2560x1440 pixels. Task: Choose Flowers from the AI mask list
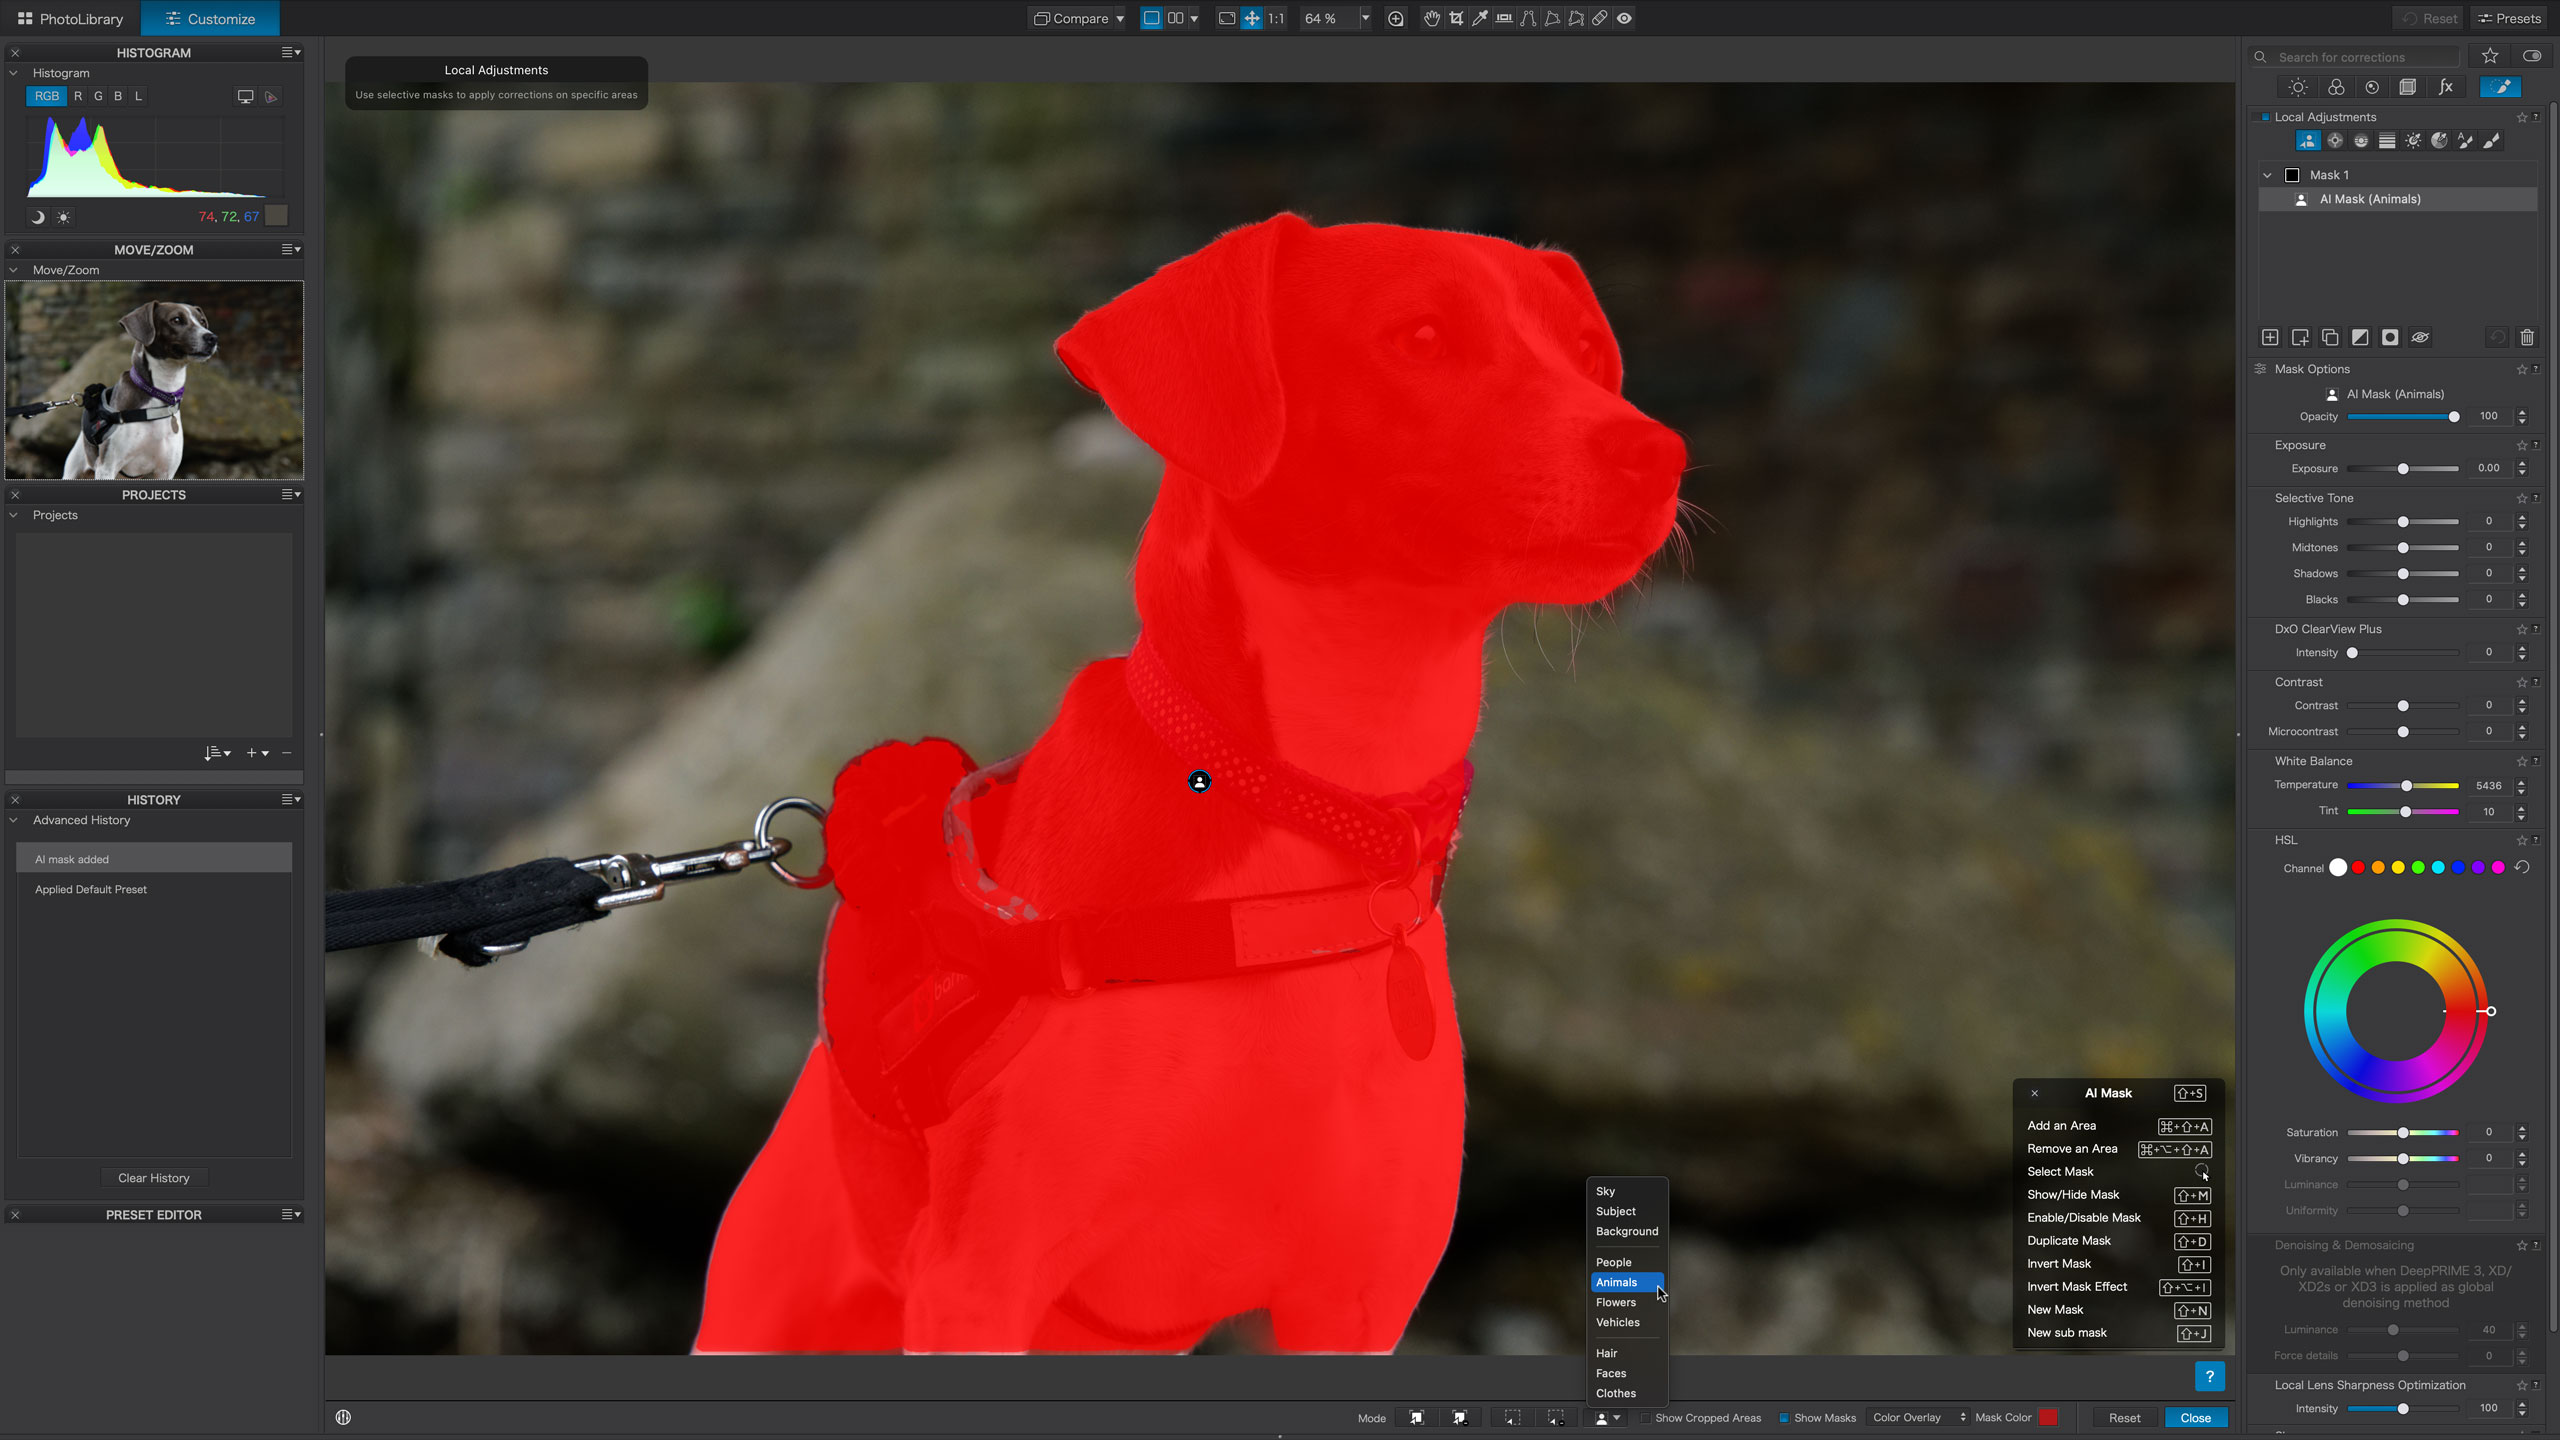(1616, 1302)
